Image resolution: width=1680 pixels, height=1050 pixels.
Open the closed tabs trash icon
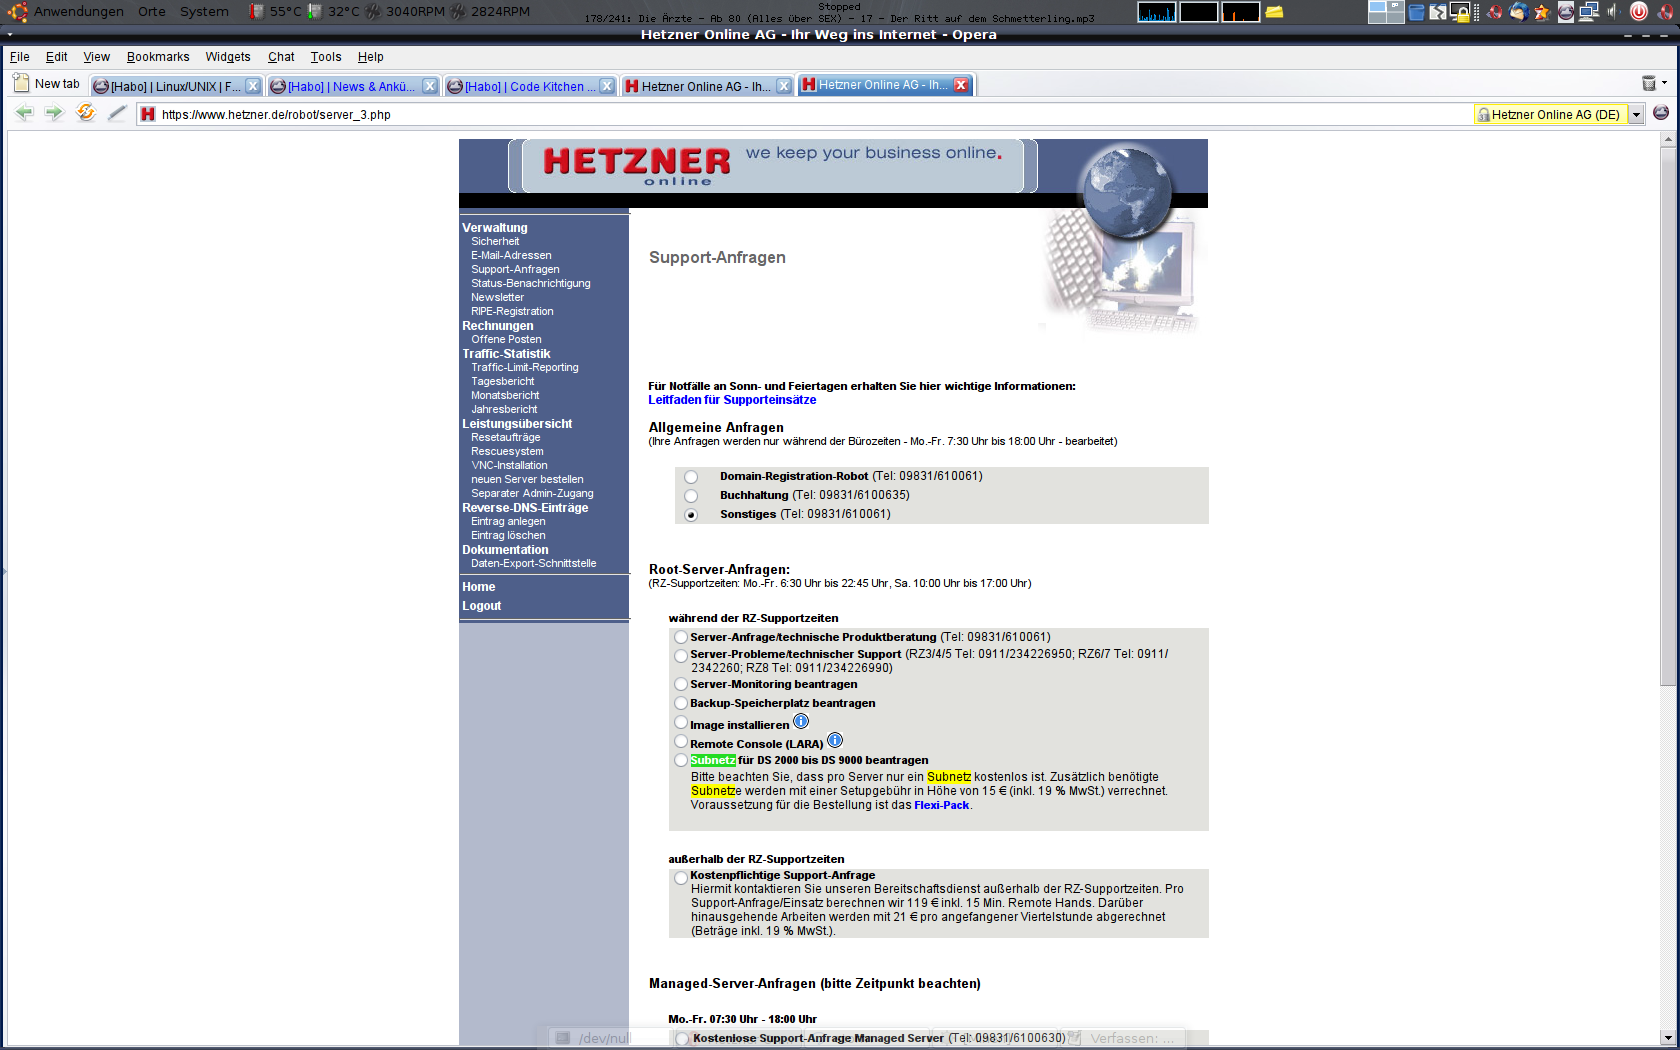pos(1649,83)
